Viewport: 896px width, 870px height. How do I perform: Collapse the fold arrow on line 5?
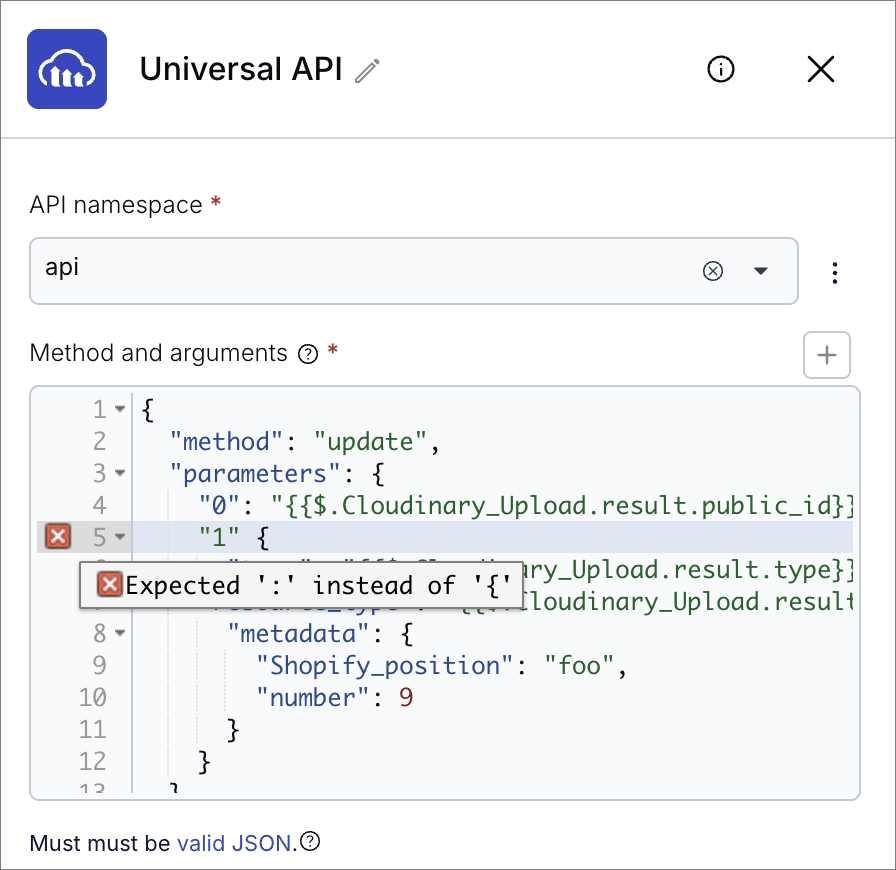(119, 537)
